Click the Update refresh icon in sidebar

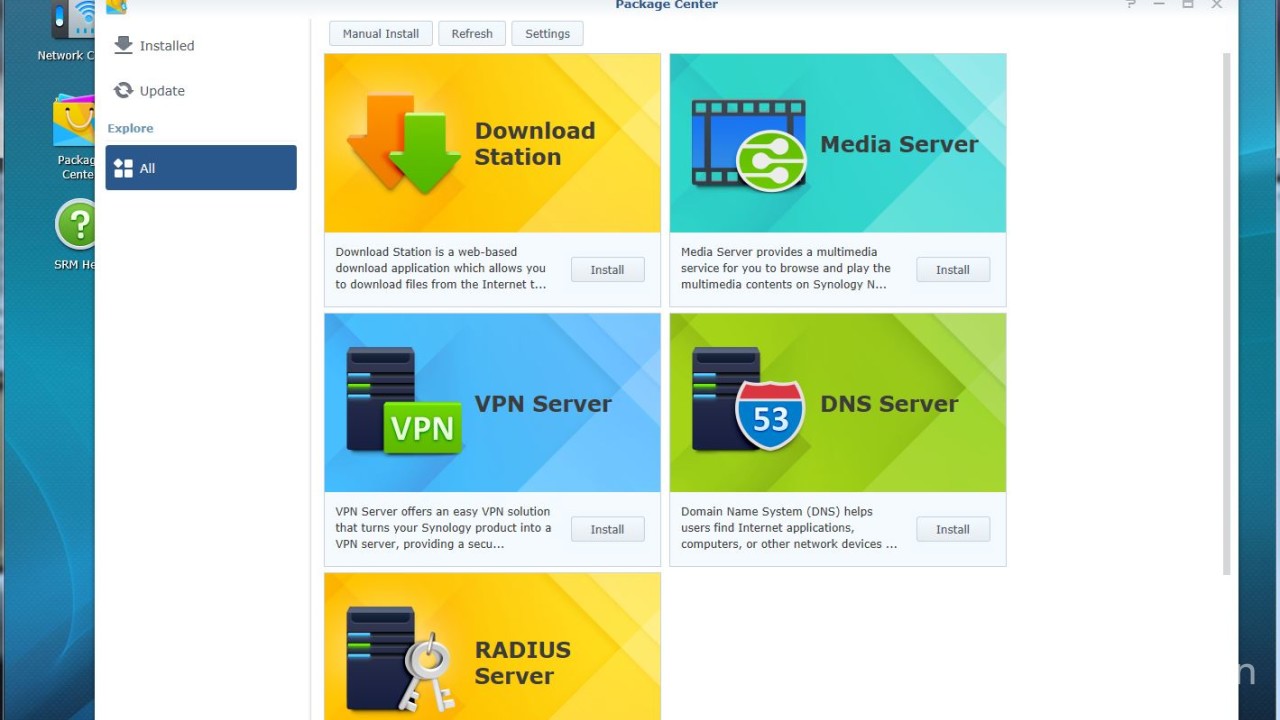tap(123, 90)
